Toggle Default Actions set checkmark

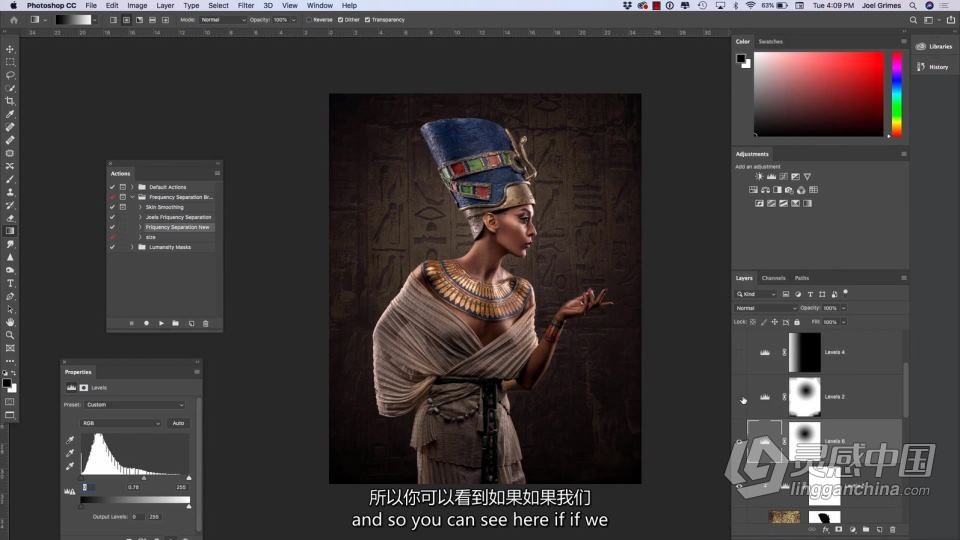tap(112, 187)
